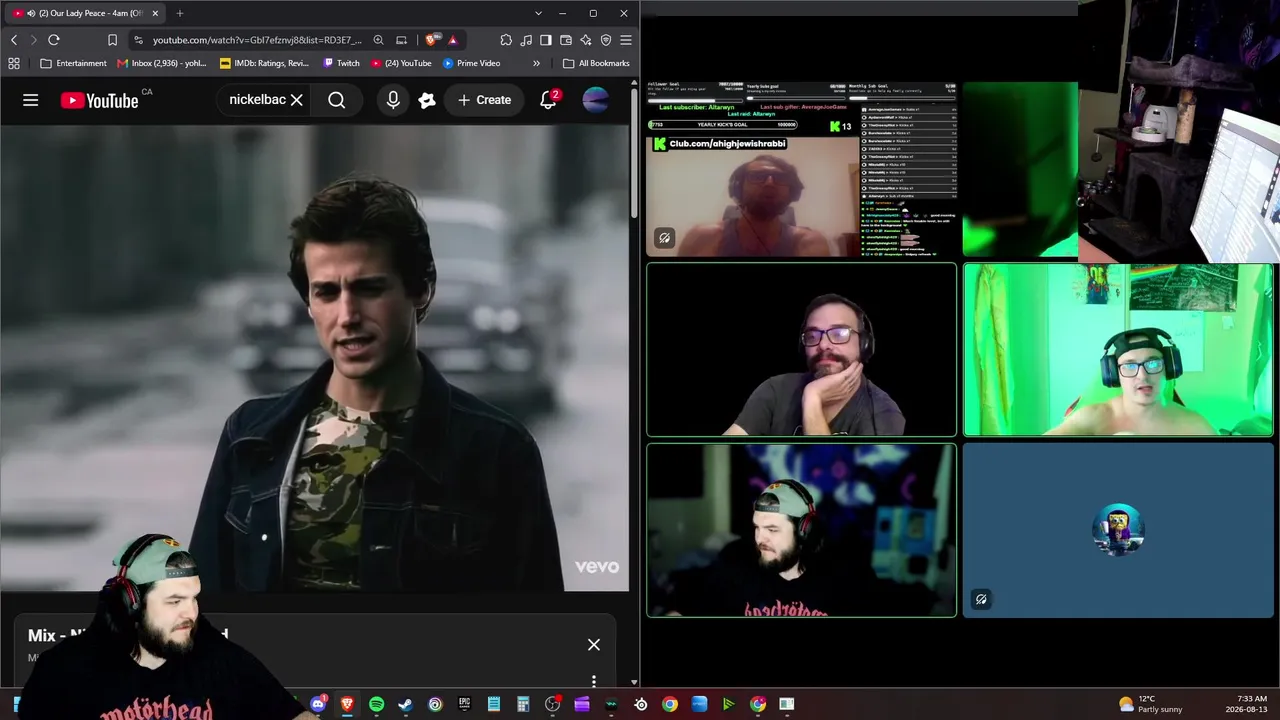Open the browser main hamburger menu

pyautogui.click(x=626, y=40)
